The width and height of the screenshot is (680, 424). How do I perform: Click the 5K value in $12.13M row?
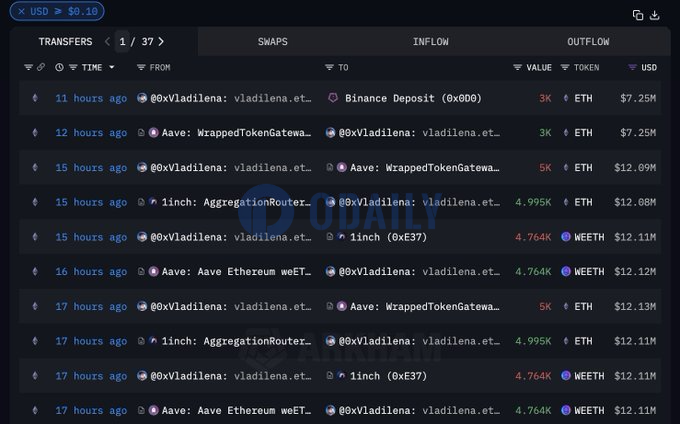545,307
